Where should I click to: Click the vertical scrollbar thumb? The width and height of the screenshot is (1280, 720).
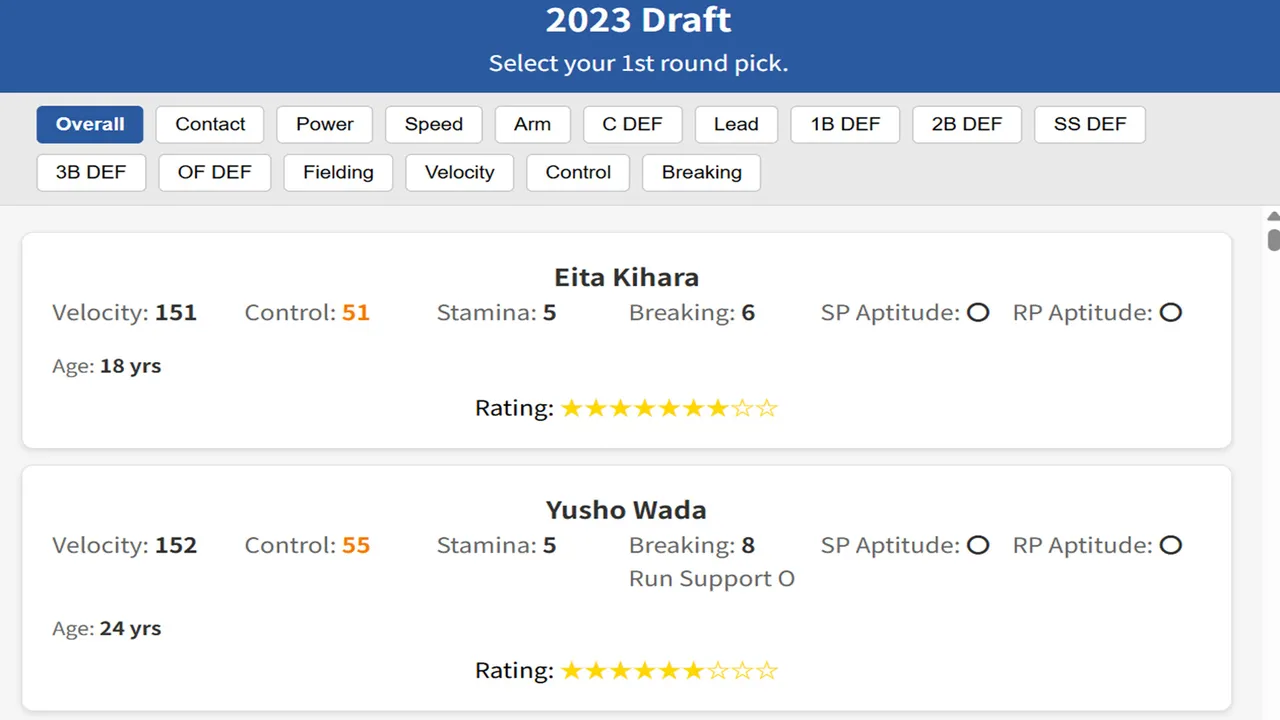coord(1273,240)
